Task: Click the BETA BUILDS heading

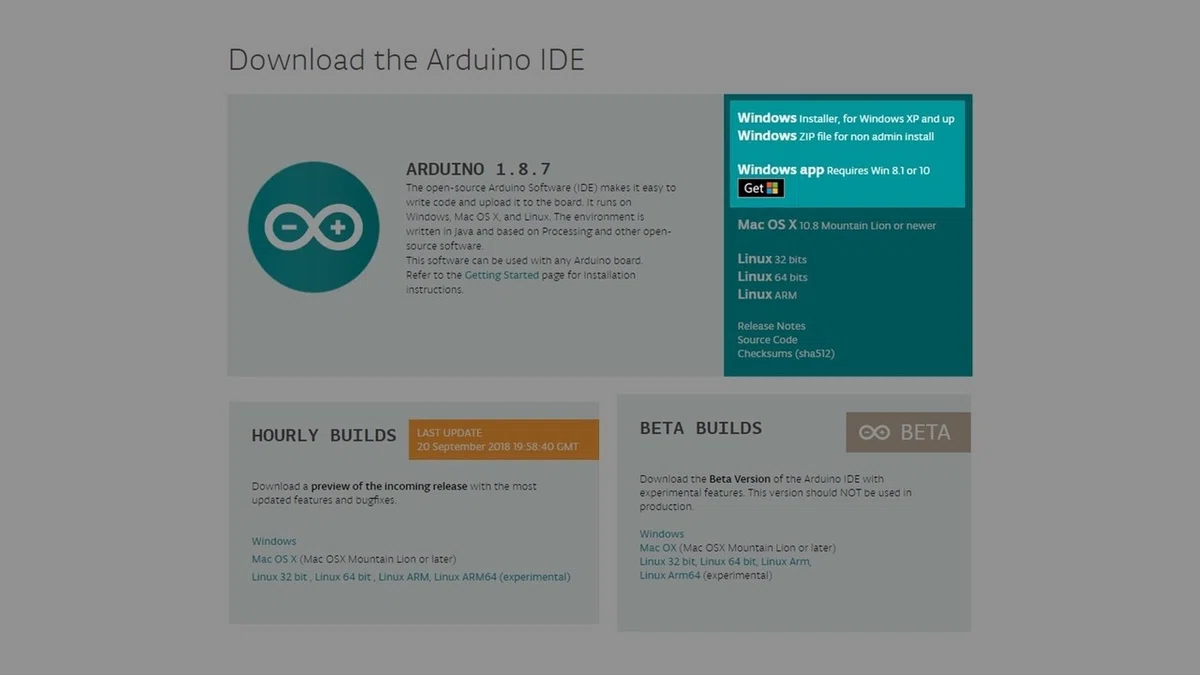Action: click(701, 428)
